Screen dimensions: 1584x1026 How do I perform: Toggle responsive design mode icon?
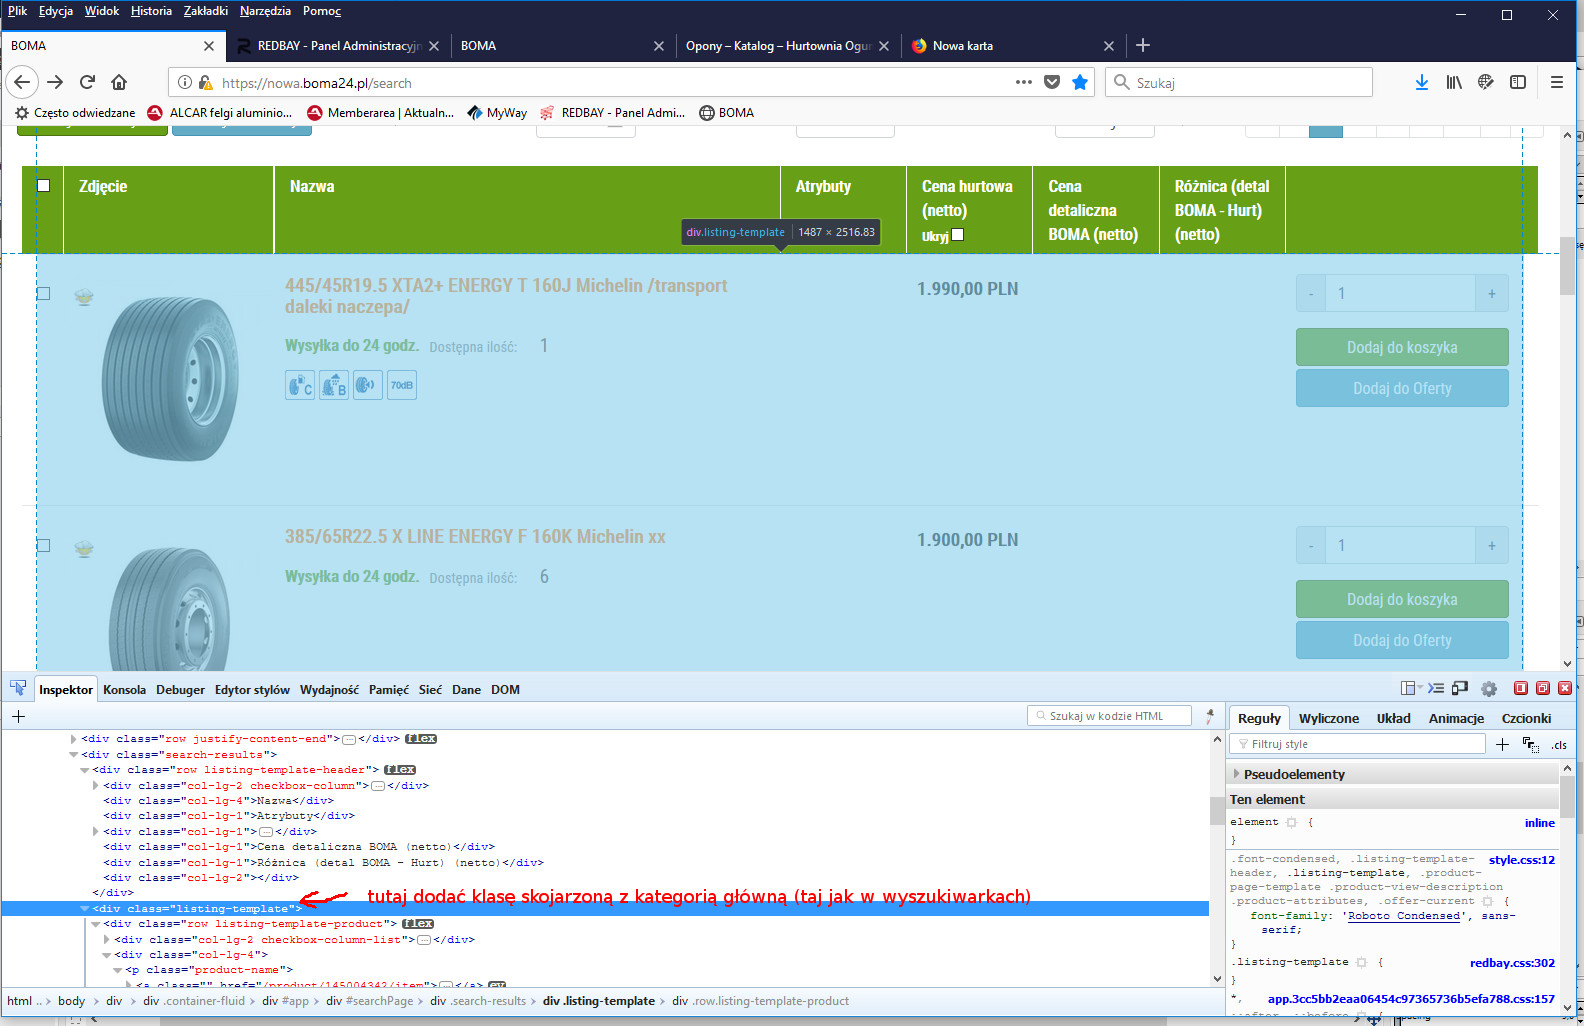[1460, 688]
